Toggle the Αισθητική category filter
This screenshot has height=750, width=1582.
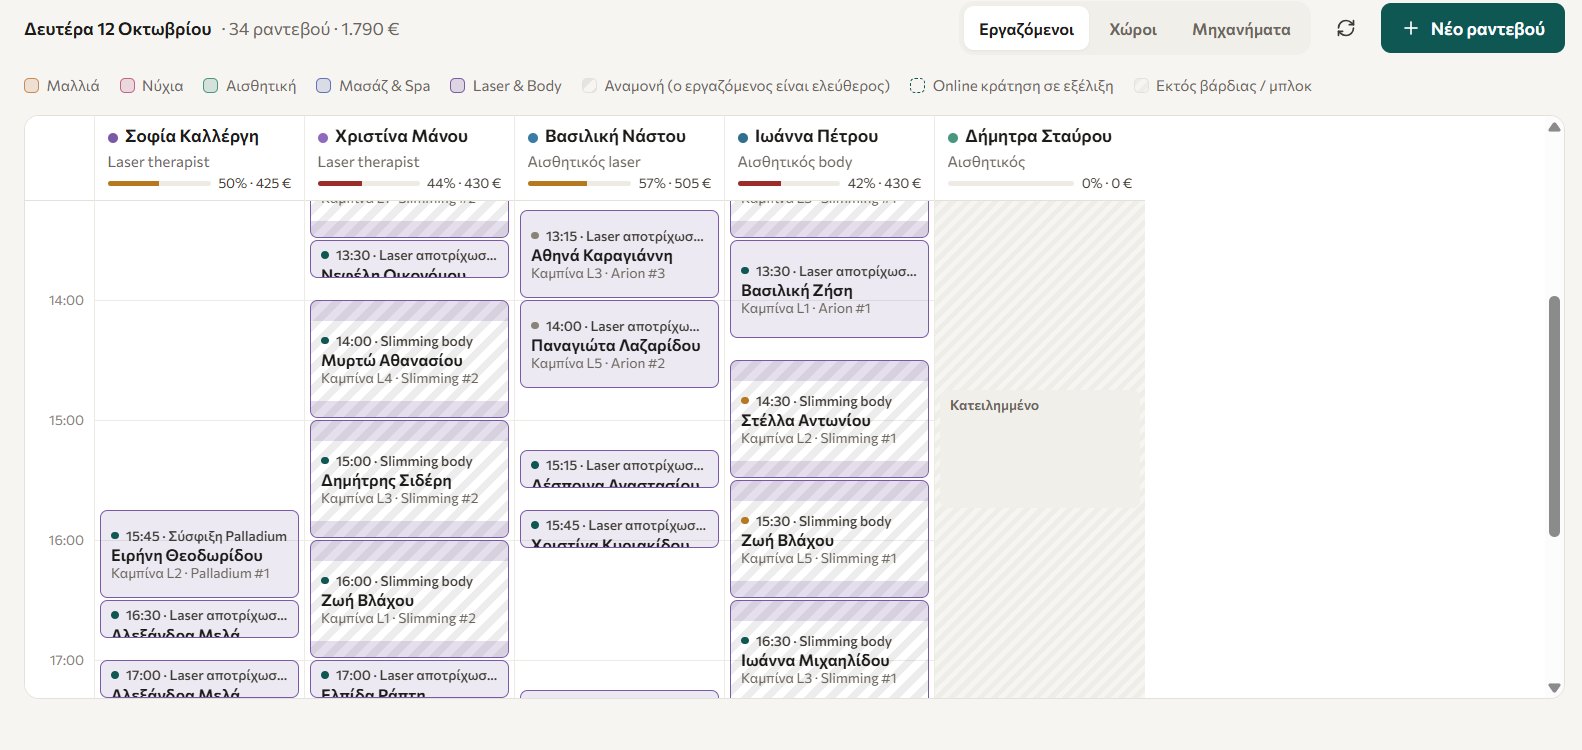point(250,86)
